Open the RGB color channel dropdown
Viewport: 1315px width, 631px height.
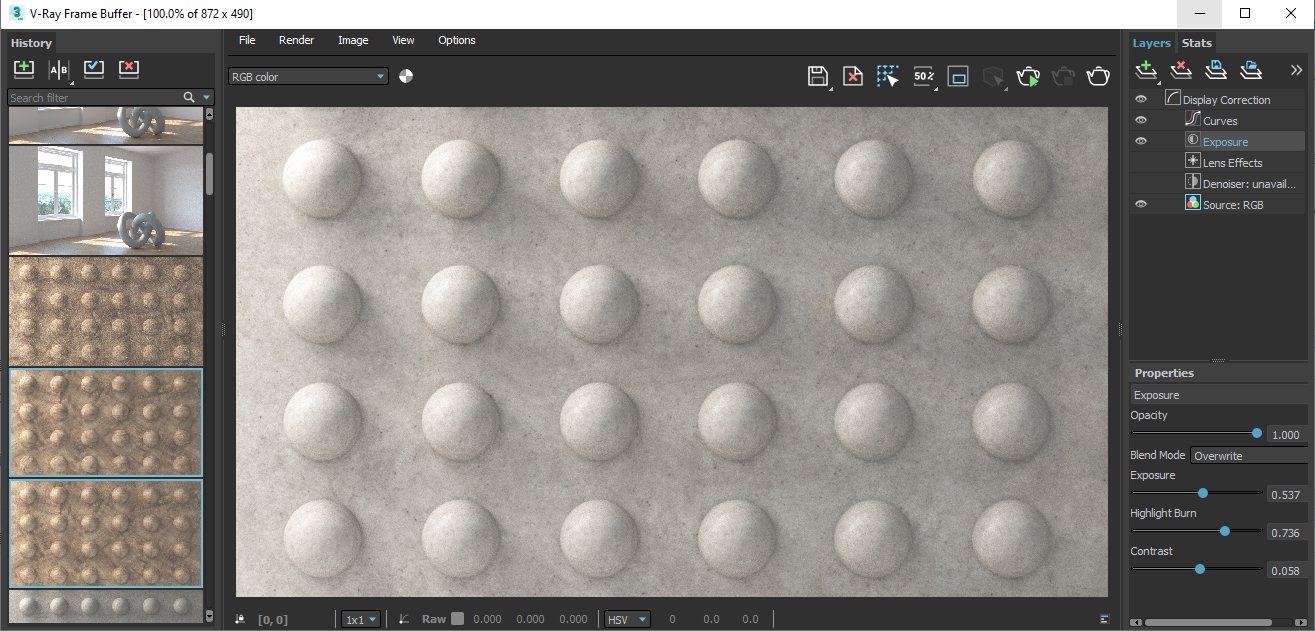tap(308, 76)
